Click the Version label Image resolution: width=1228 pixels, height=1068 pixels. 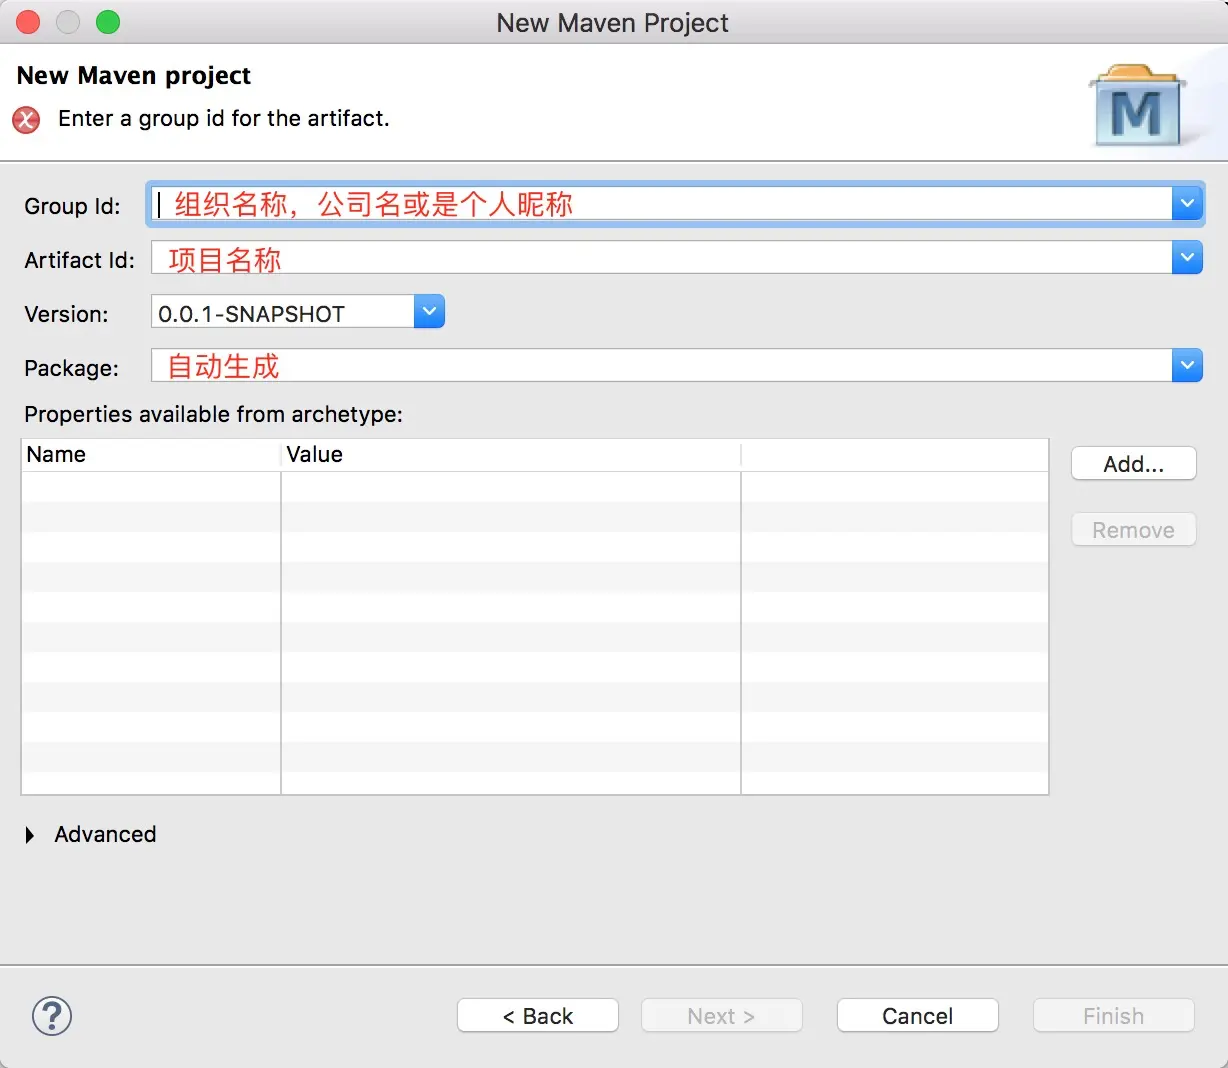[66, 314]
